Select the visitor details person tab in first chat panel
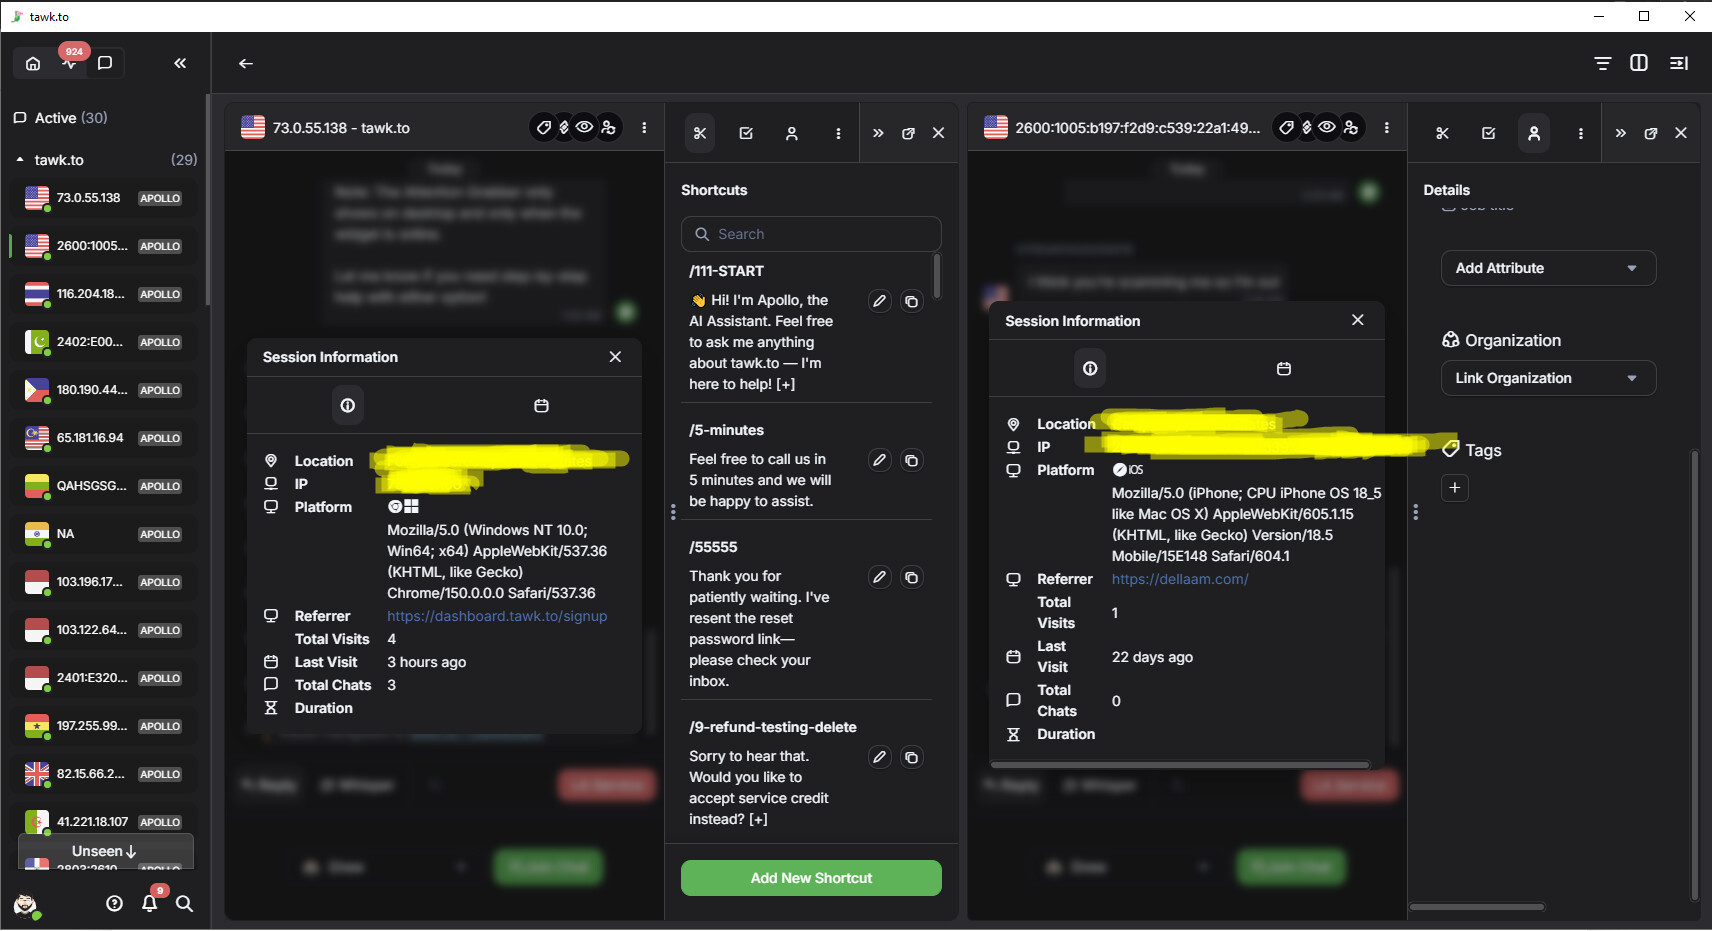 tap(792, 133)
